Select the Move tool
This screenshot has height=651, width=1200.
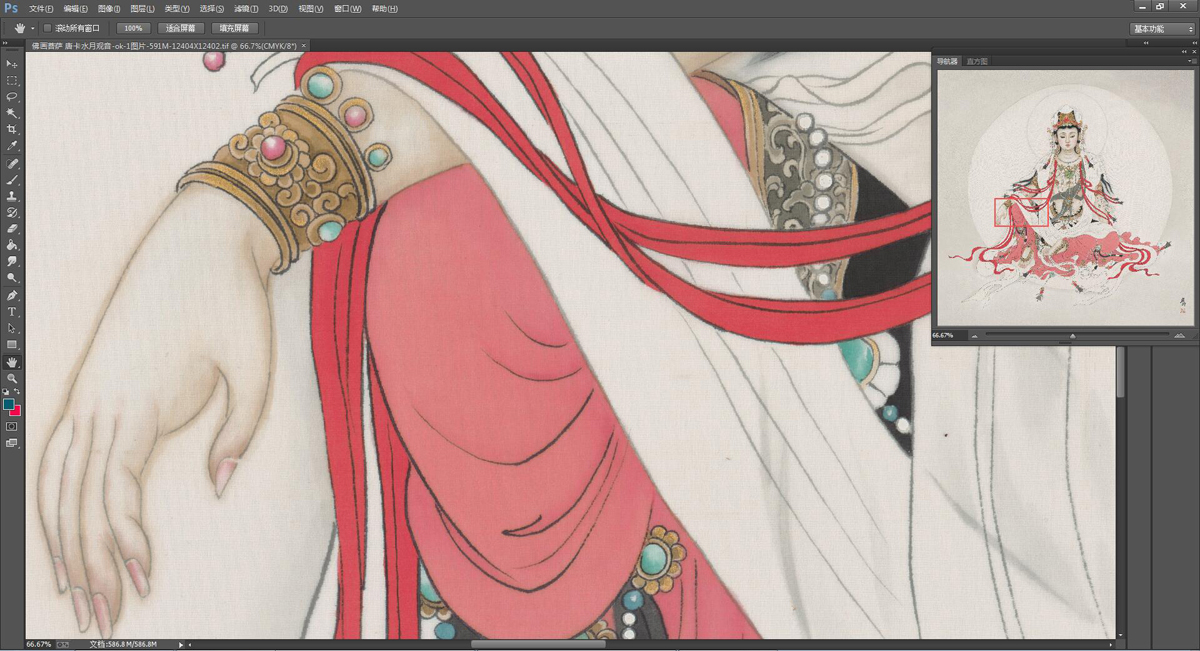(x=12, y=64)
